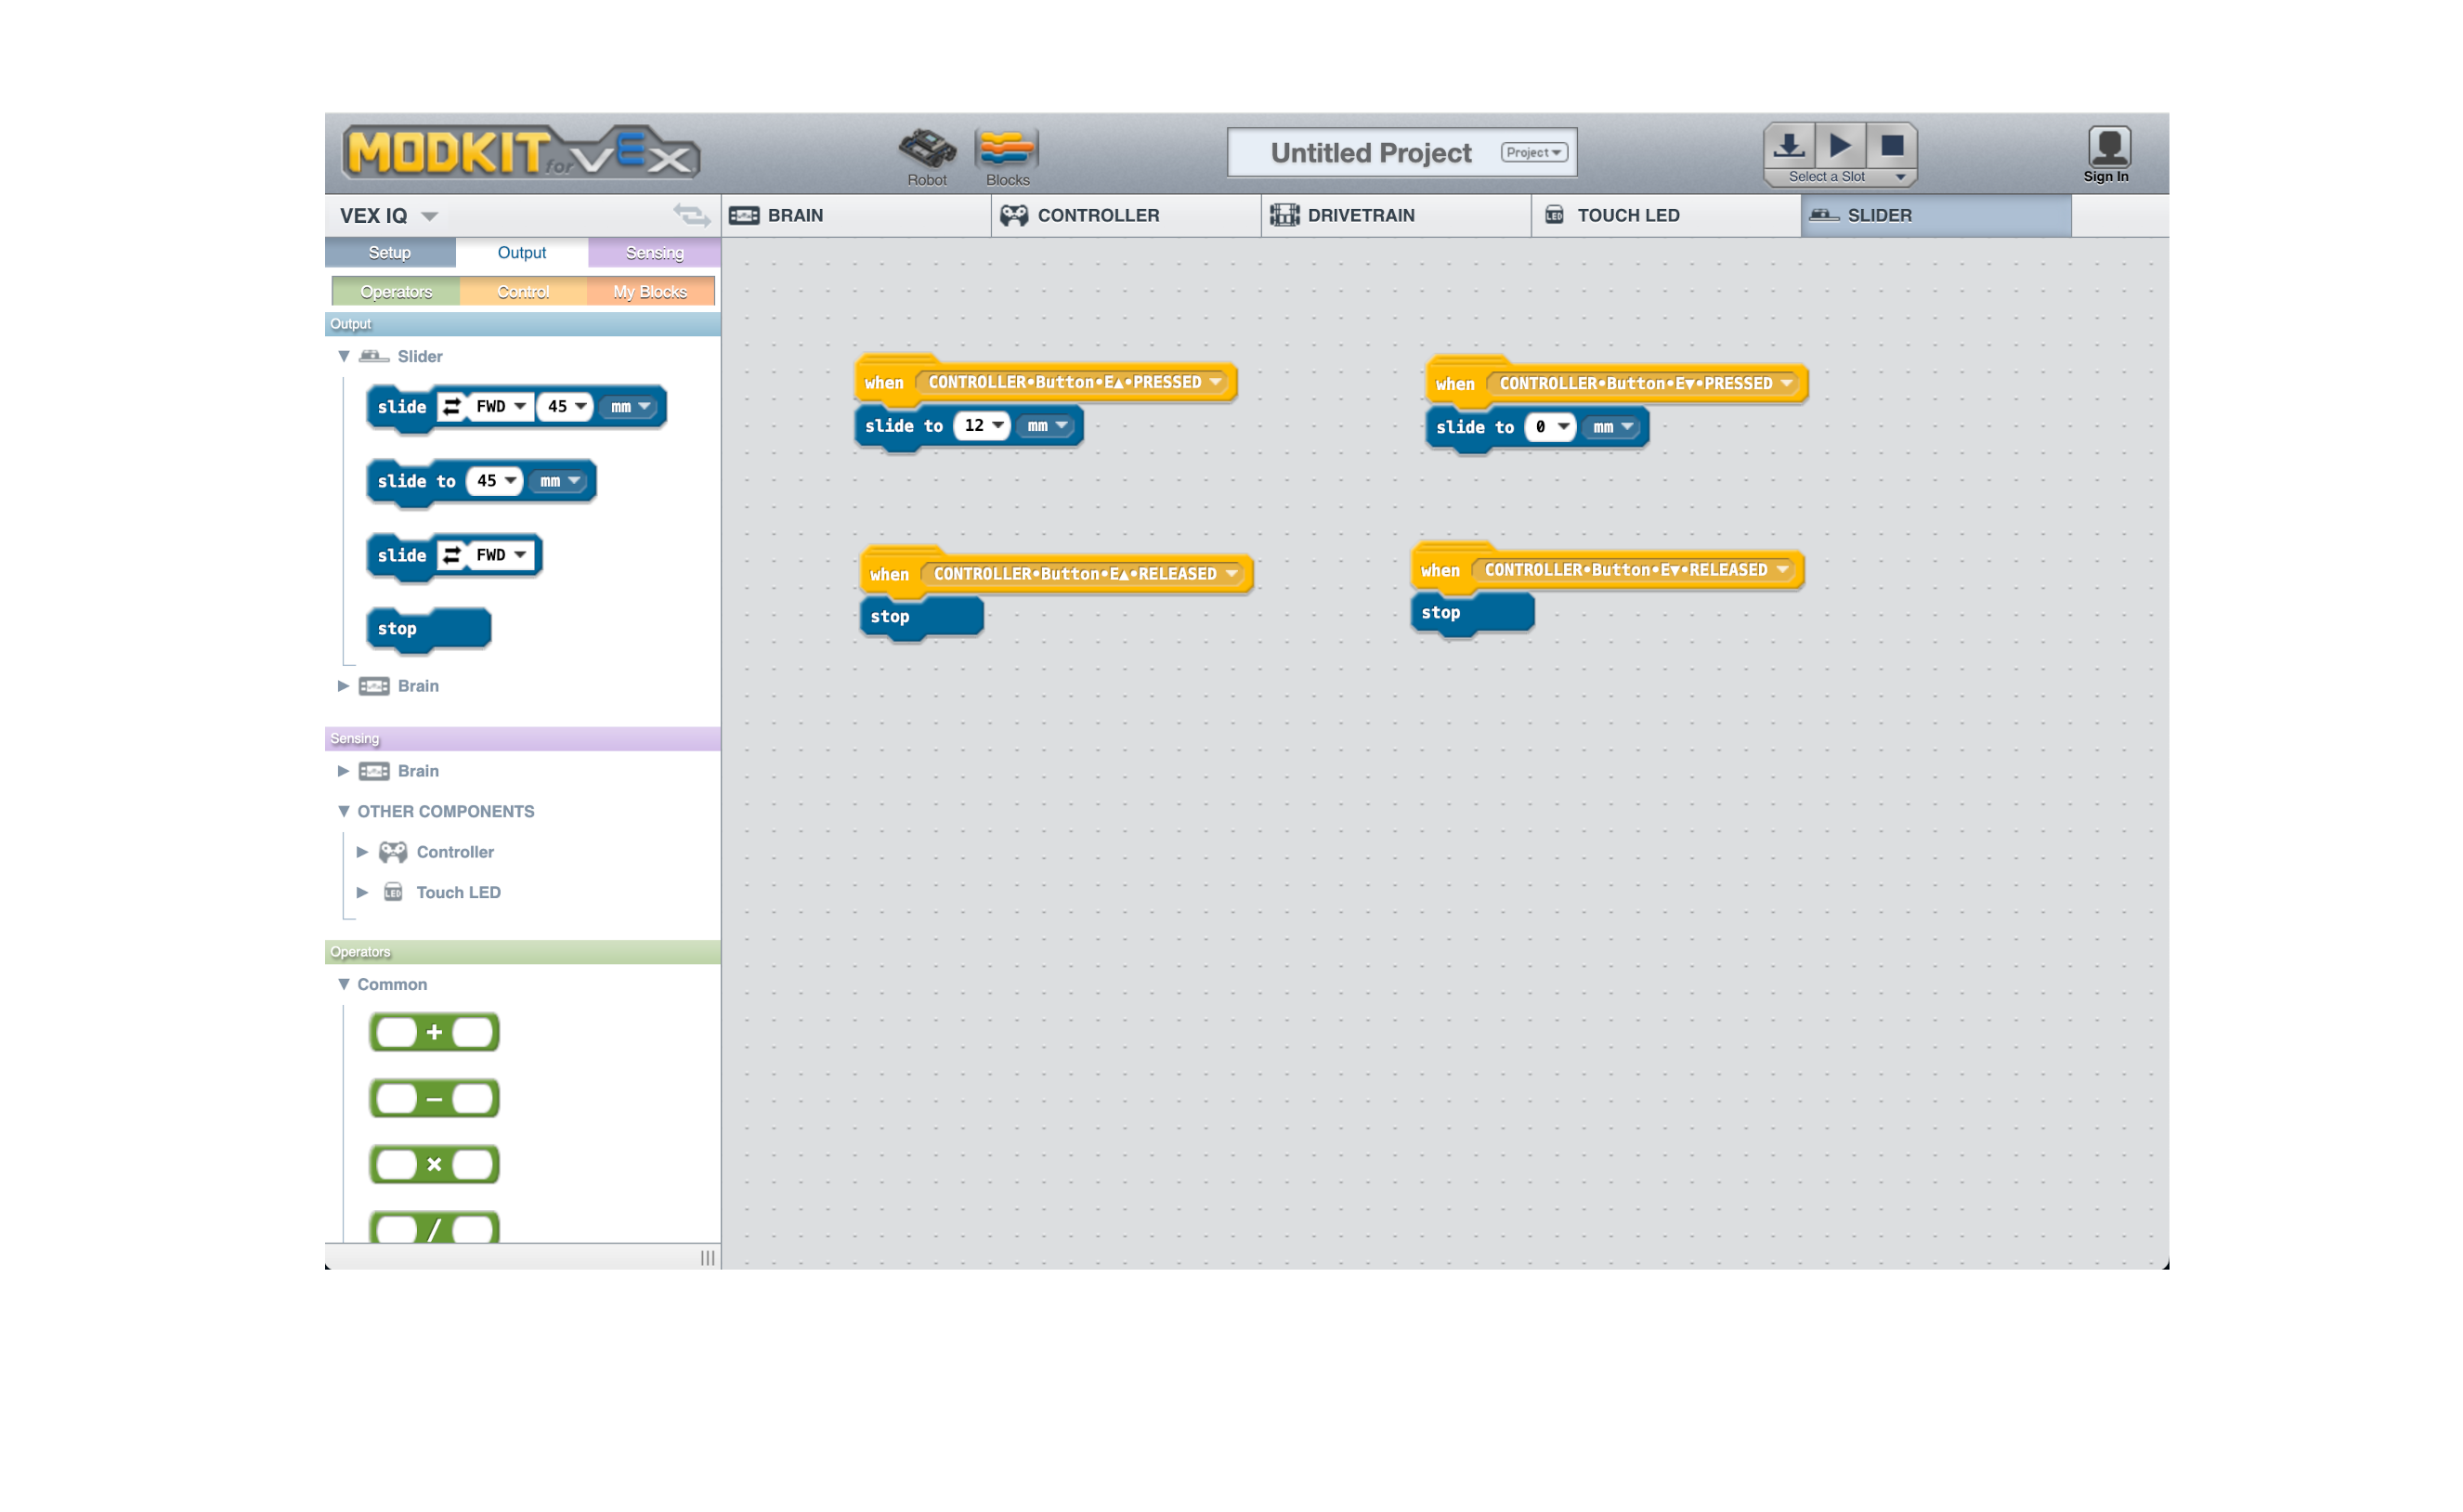Select the Sensing palette tab

coord(654,253)
